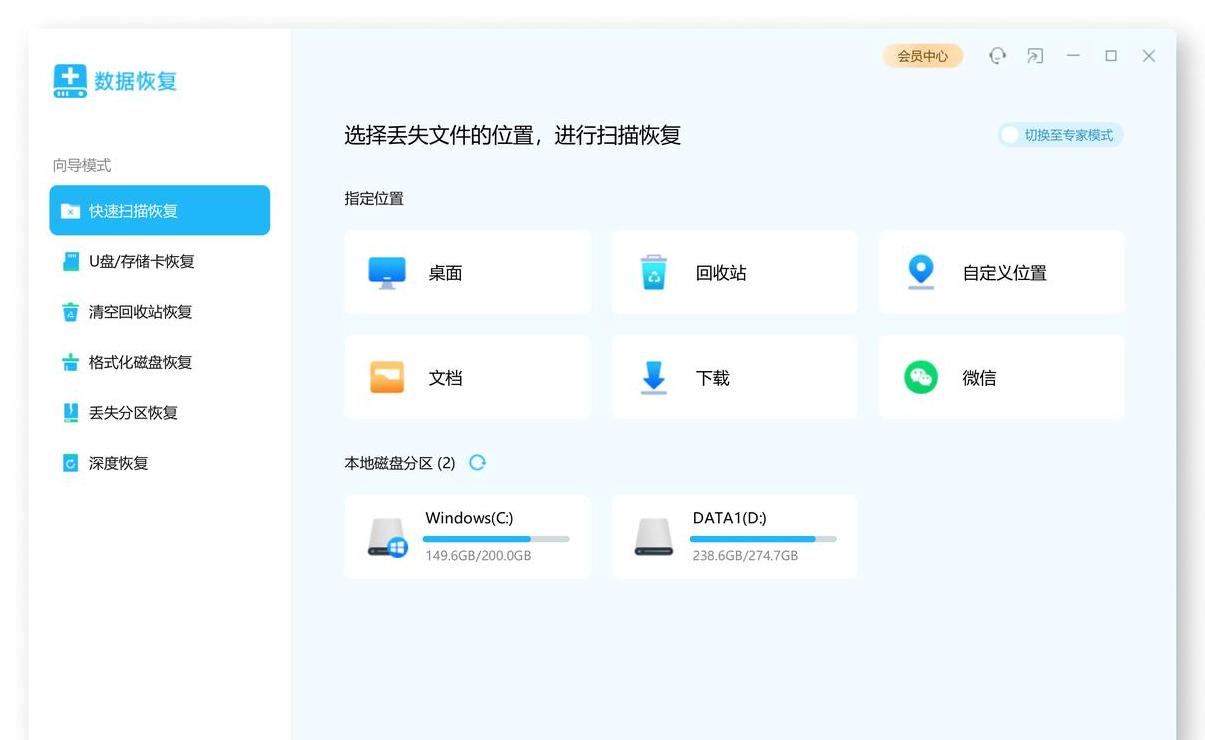Choose the 自定义位置 card
Screen dimensions: 1205x740
coord(1002,272)
